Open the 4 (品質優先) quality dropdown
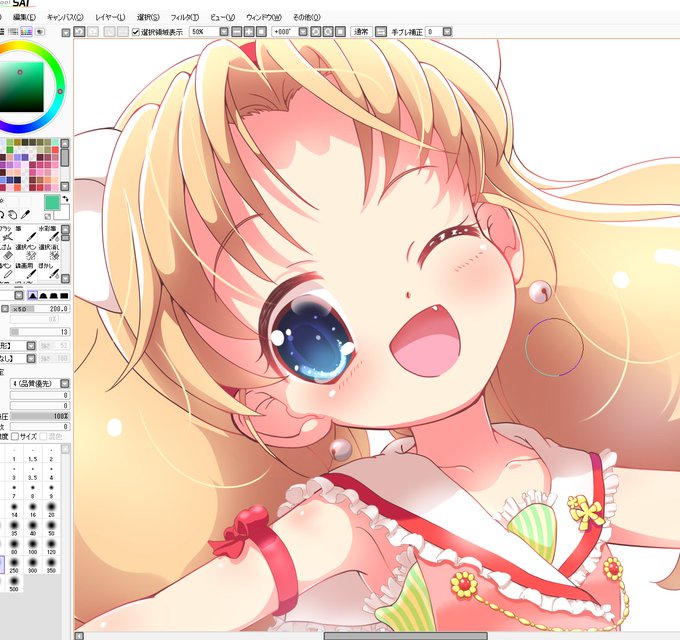This screenshot has height=640, width=680. tap(65, 384)
